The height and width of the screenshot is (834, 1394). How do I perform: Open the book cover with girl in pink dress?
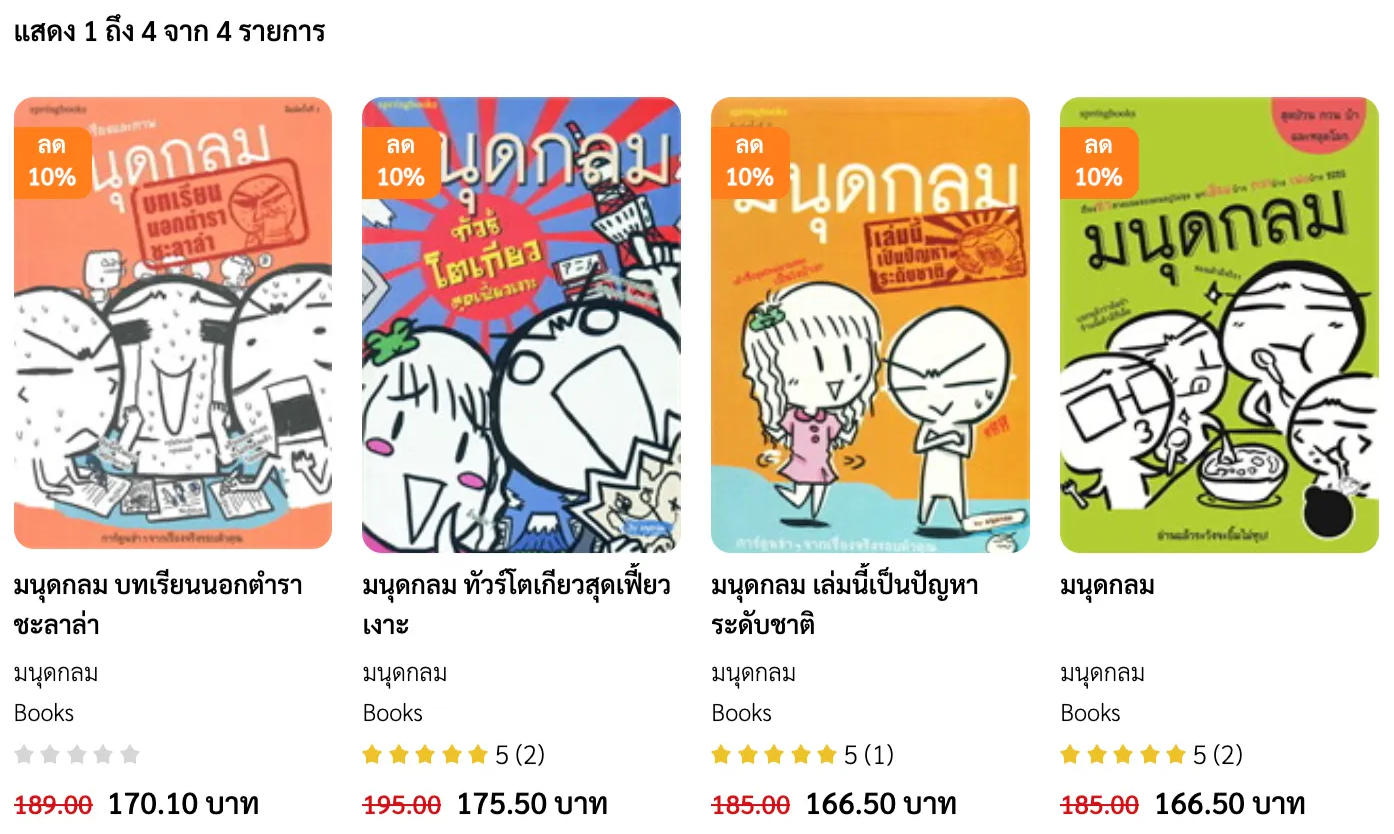coord(870,325)
